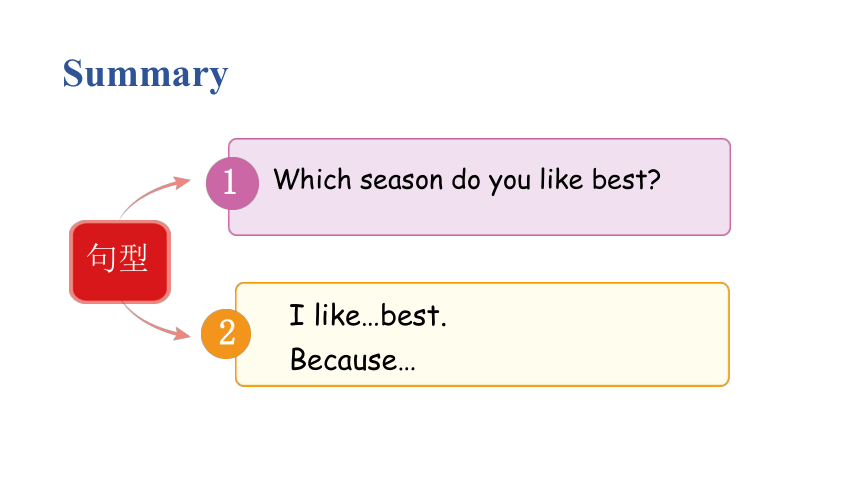Click the word "you" in the question
860x484 pixels.
(x=510, y=182)
